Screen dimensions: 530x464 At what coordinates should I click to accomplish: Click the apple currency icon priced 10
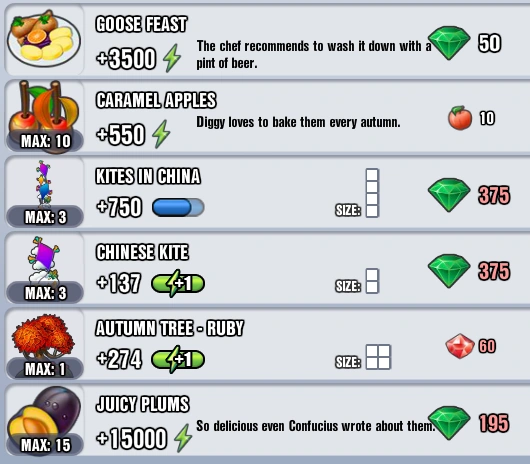click(x=460, y=118)
